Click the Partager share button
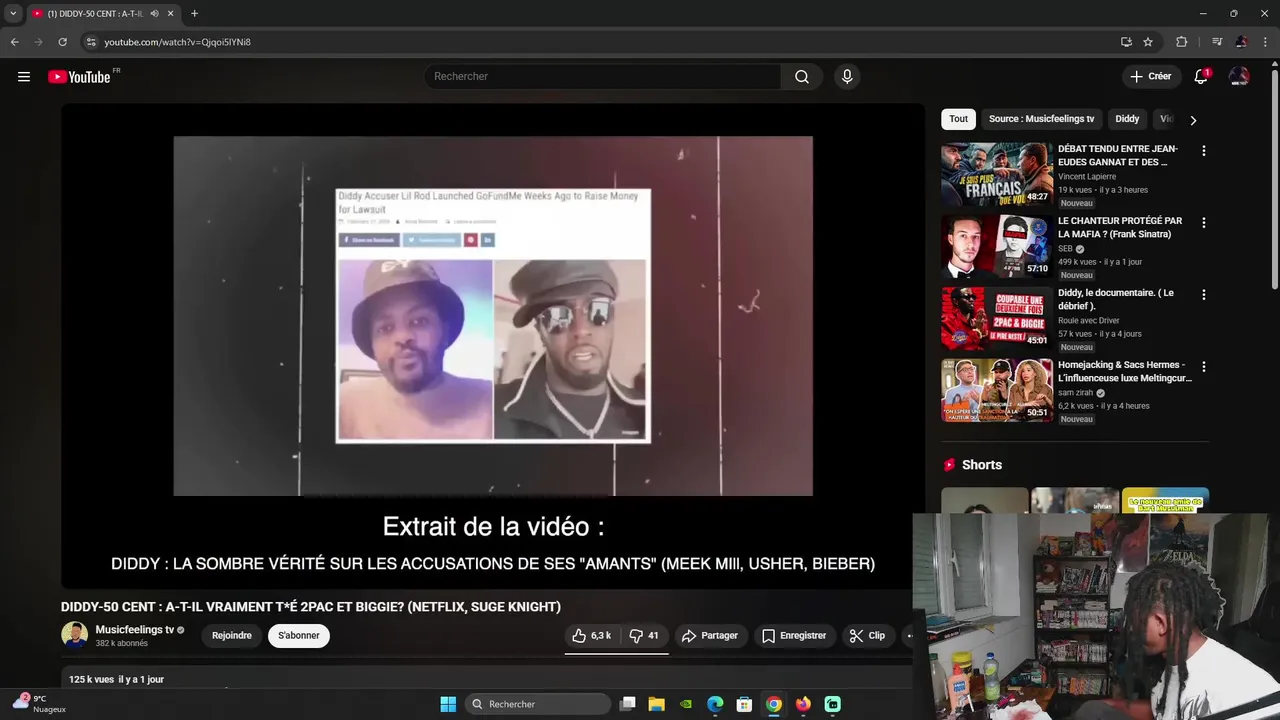 pos(709,636)
